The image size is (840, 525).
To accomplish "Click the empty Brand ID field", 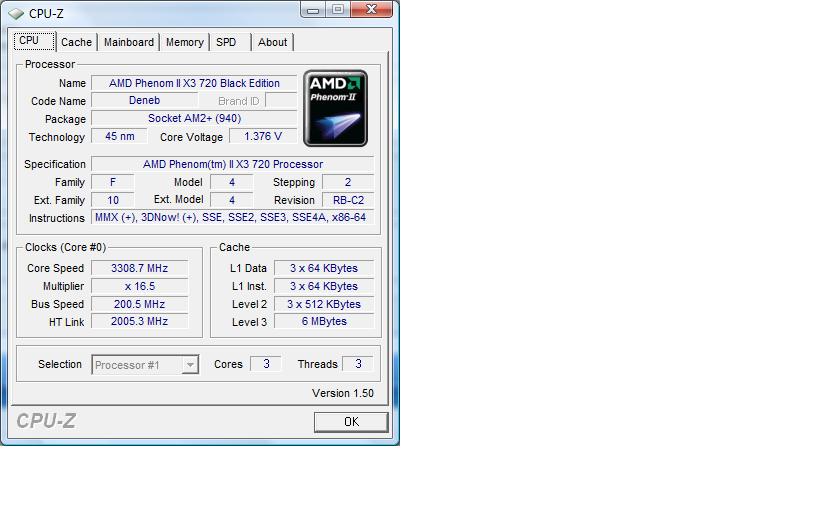I will (x=281, y=101).
